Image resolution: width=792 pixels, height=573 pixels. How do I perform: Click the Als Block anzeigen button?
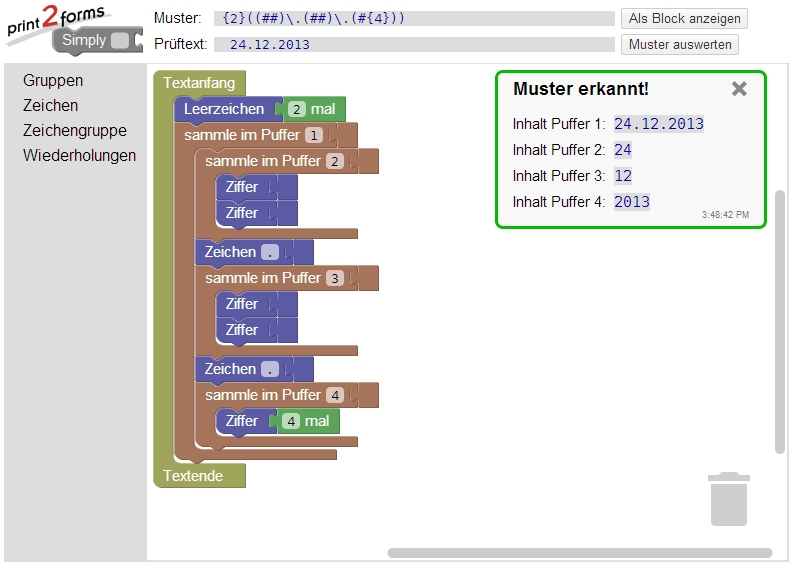click(x=684, y=19)
